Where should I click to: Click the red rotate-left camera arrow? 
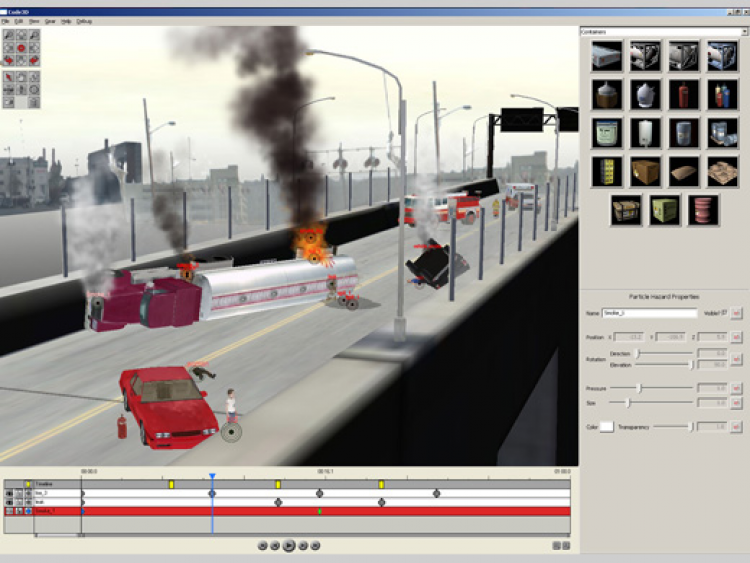(9, 60)
